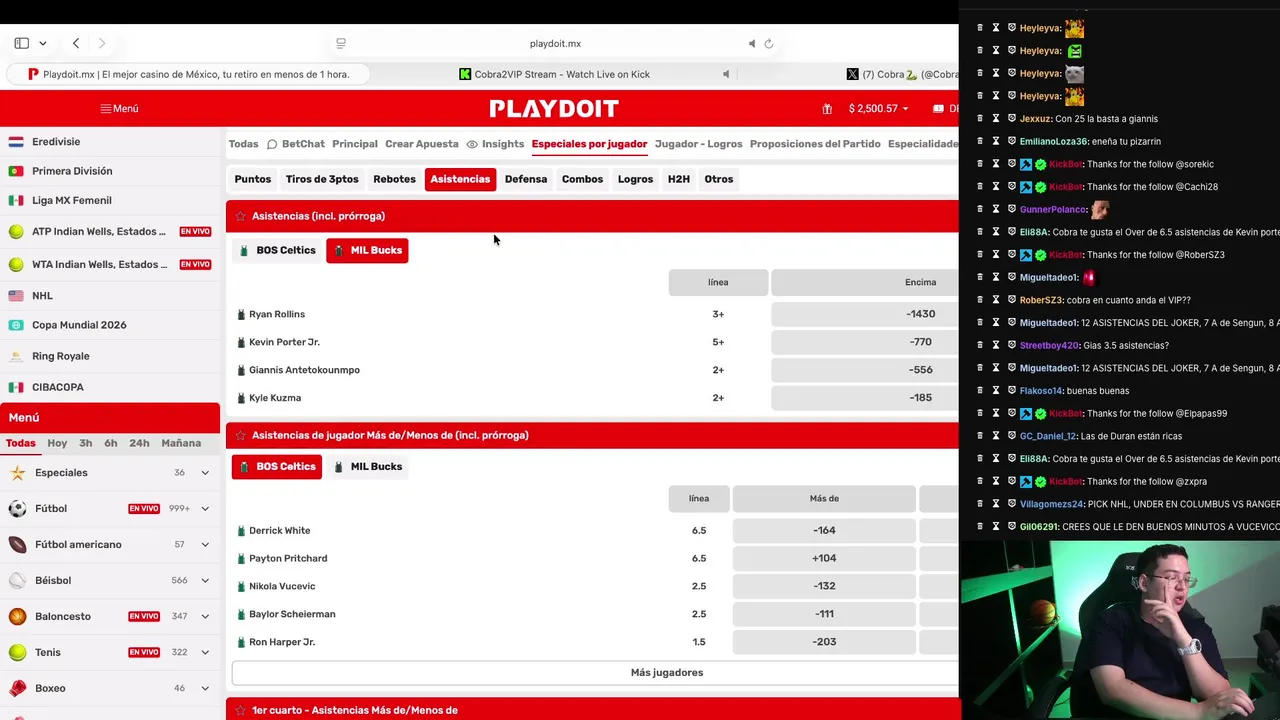The width and height of the screenshot is (1280, 720).
Task: Expand the Tenis row chevron
Action: tap(205, 653)
